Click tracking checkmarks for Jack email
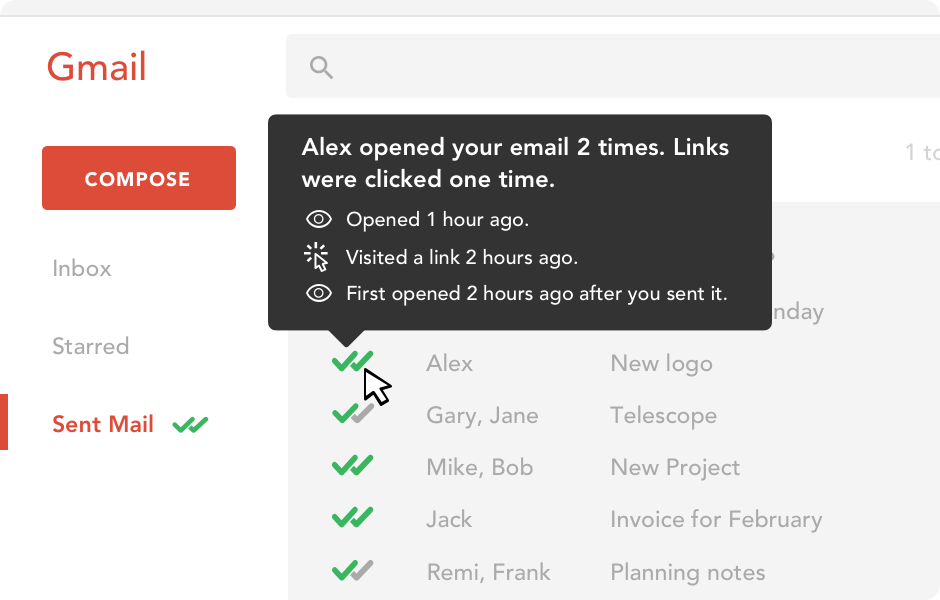This screenshot has width=940, height=600. [352, 518]
